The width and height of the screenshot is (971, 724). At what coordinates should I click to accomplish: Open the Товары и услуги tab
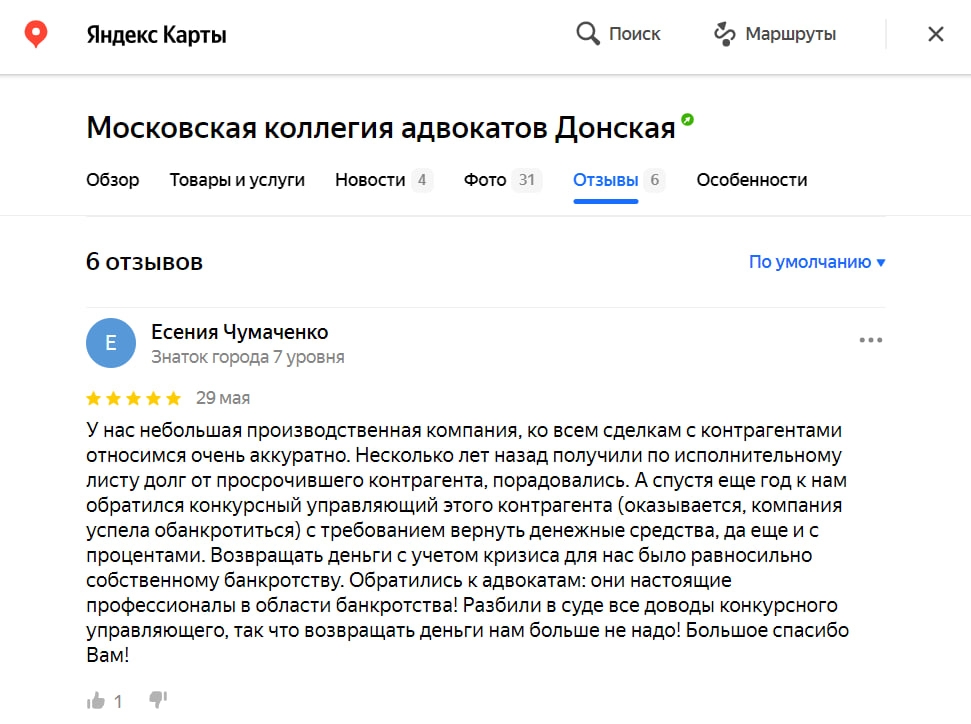point(237,180)
